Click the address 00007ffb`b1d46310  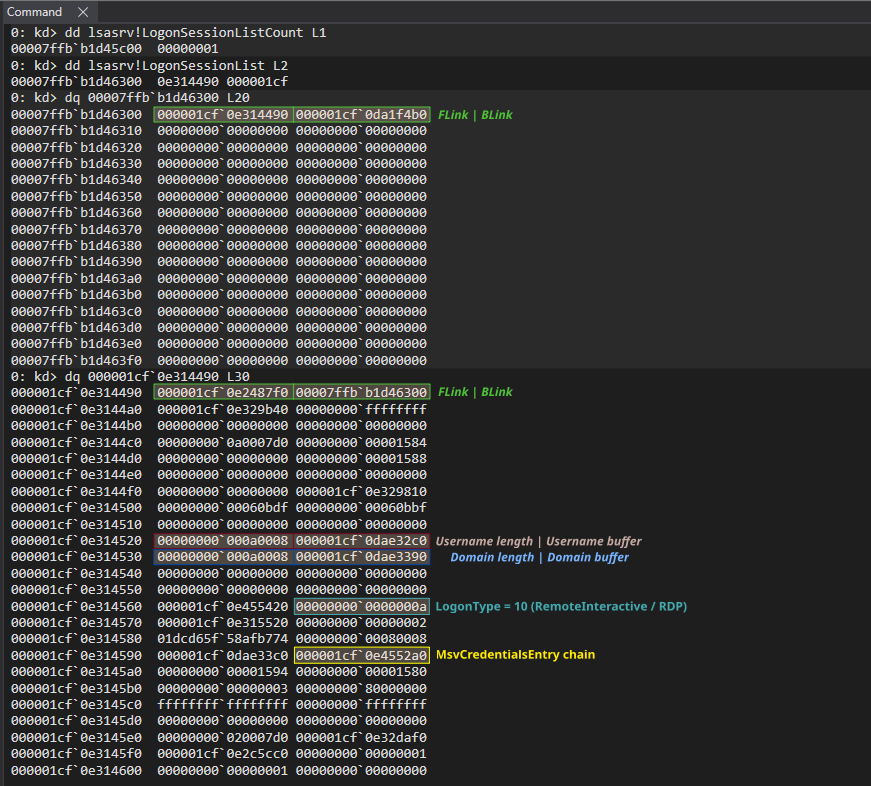pyautogui.click(x=76, y=131)
